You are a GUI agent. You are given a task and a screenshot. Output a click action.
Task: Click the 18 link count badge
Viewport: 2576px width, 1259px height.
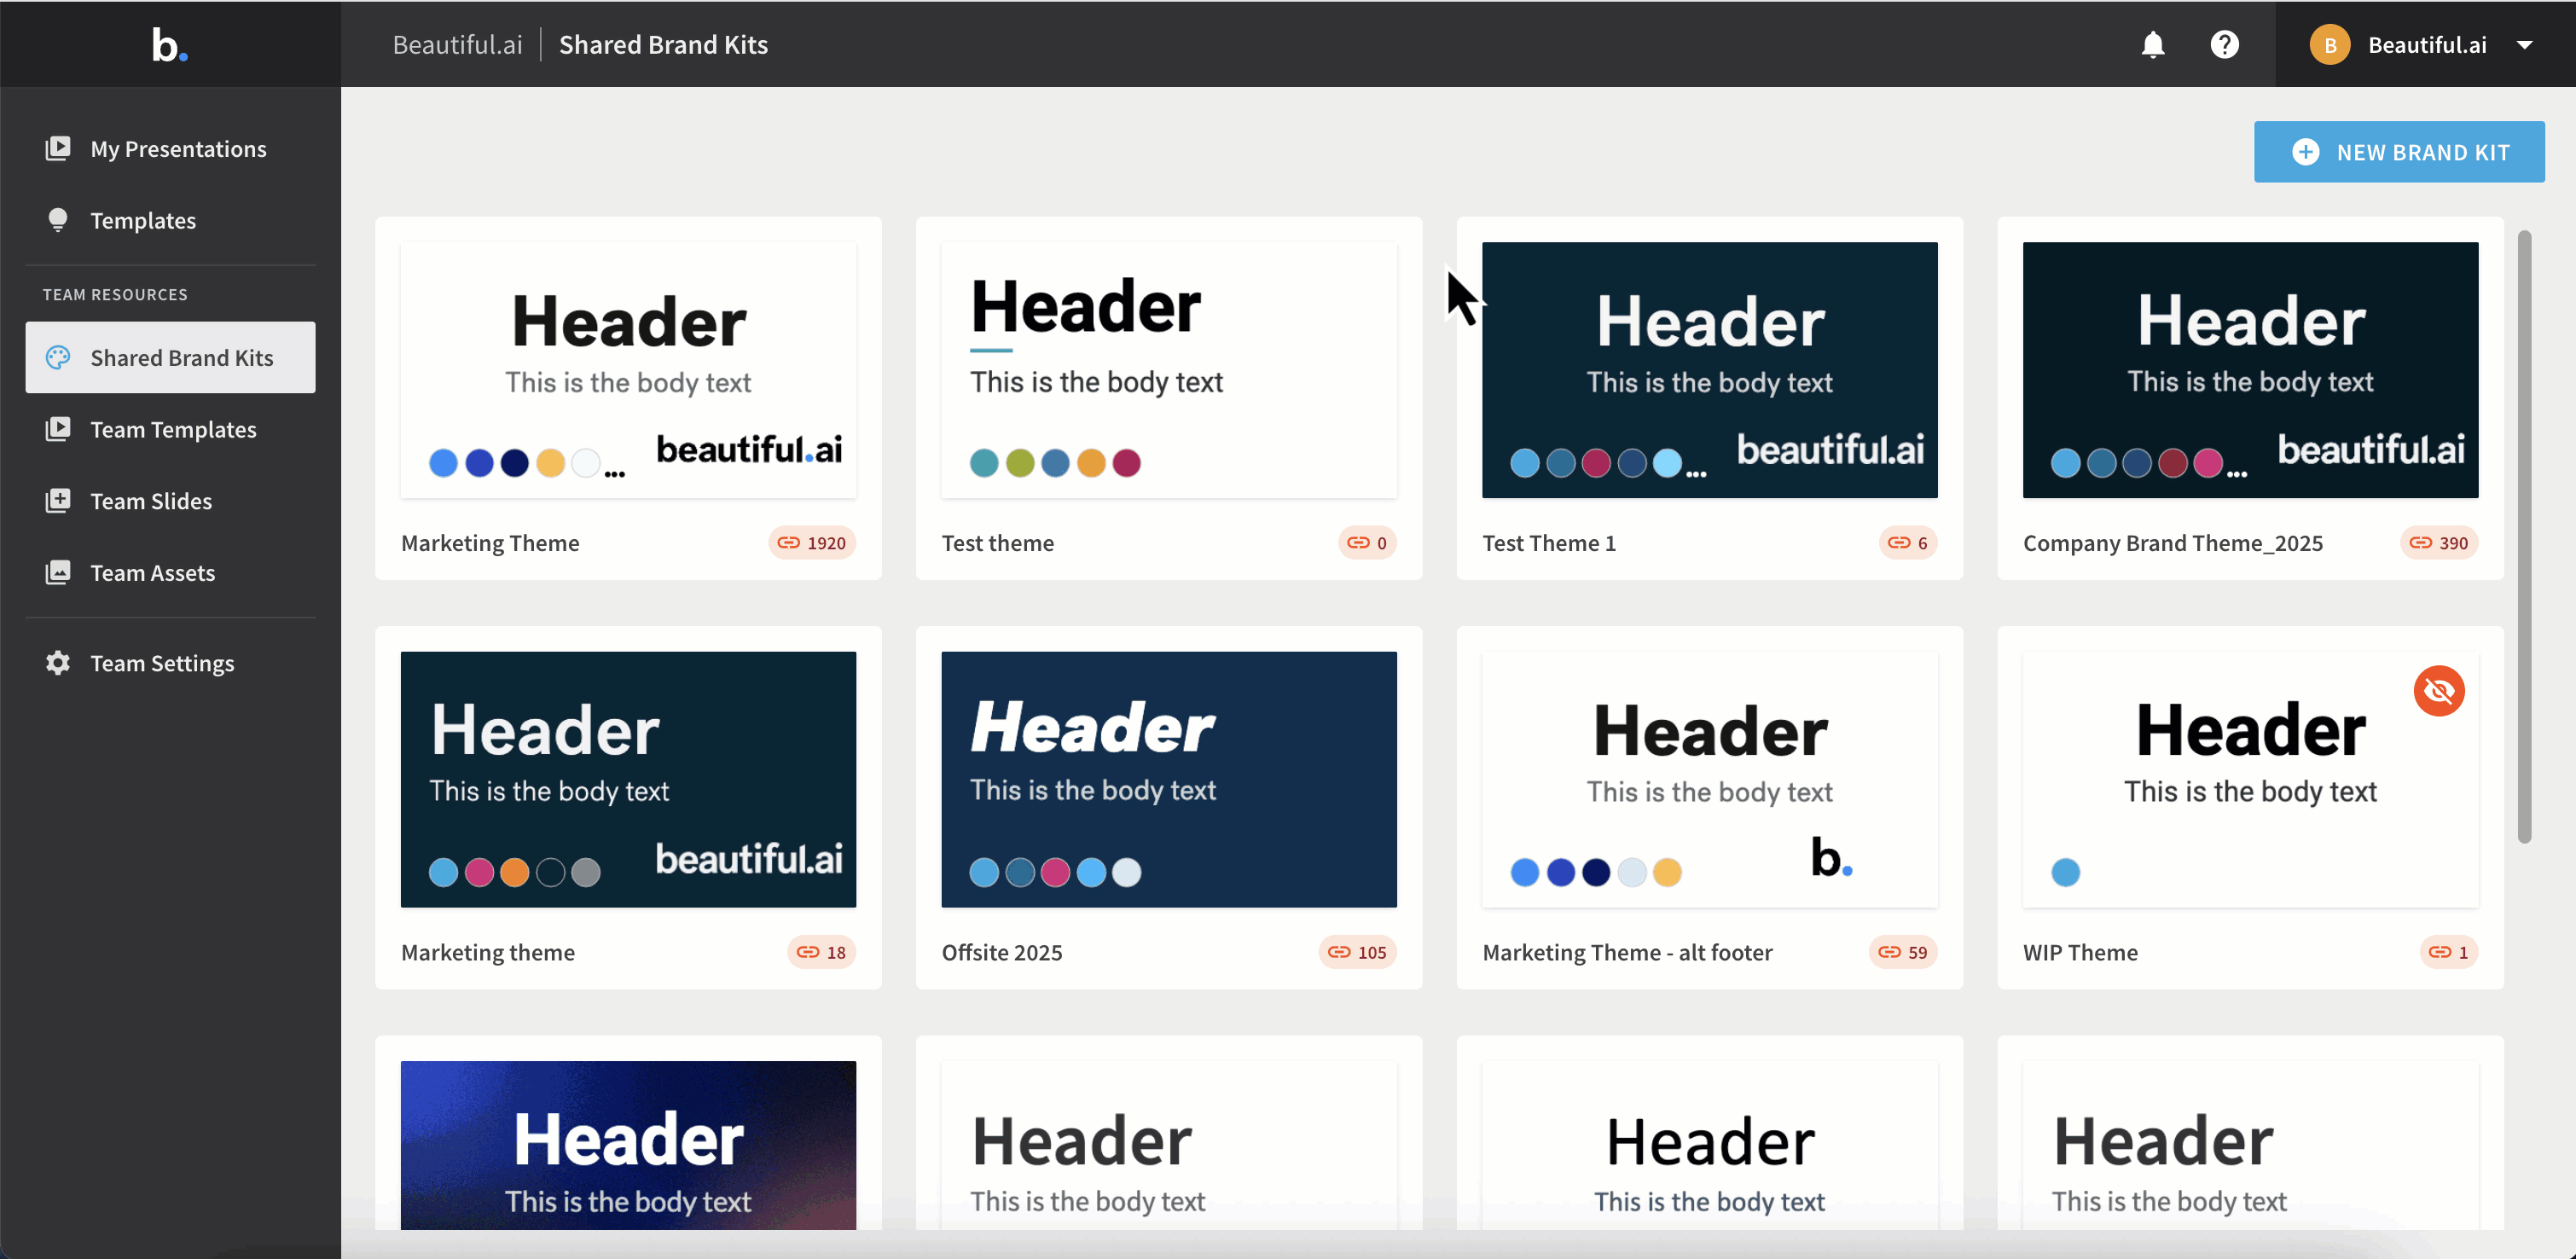point(822,952)
